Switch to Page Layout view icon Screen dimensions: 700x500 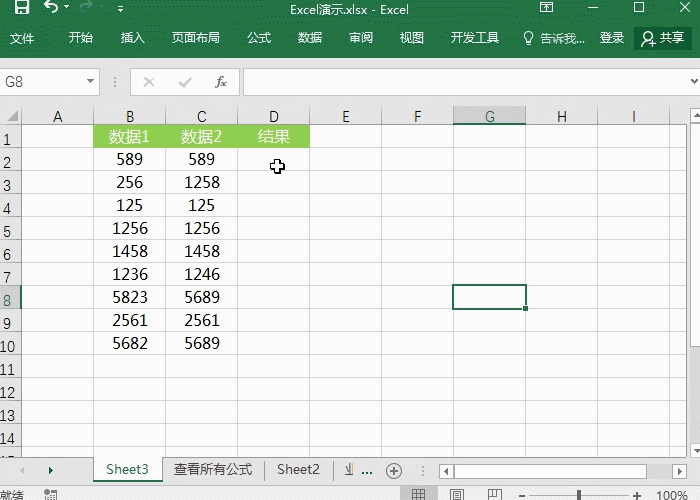click(456, 494)
